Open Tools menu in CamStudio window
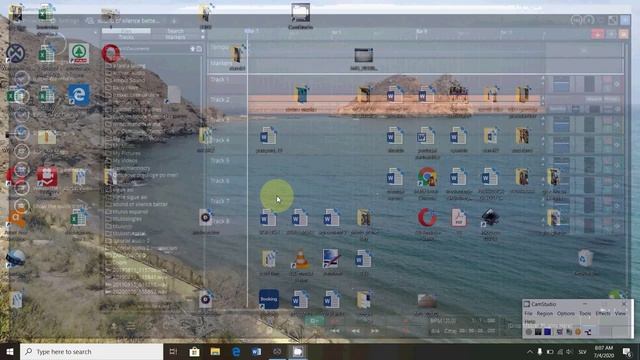The height and width of the screenshot is (360, 640). 585,313
